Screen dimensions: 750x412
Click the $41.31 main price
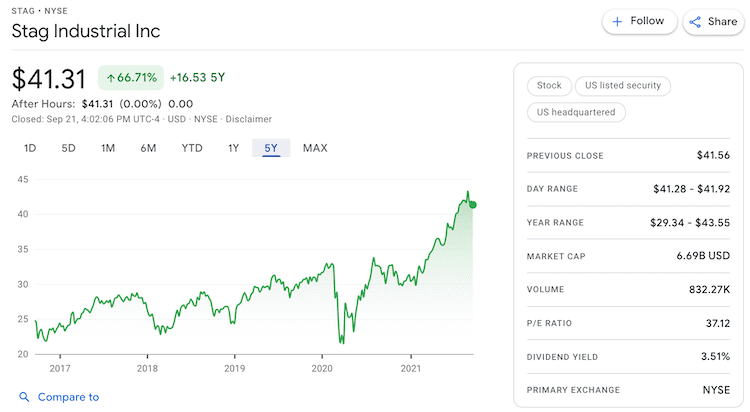[x=49, y=79]
